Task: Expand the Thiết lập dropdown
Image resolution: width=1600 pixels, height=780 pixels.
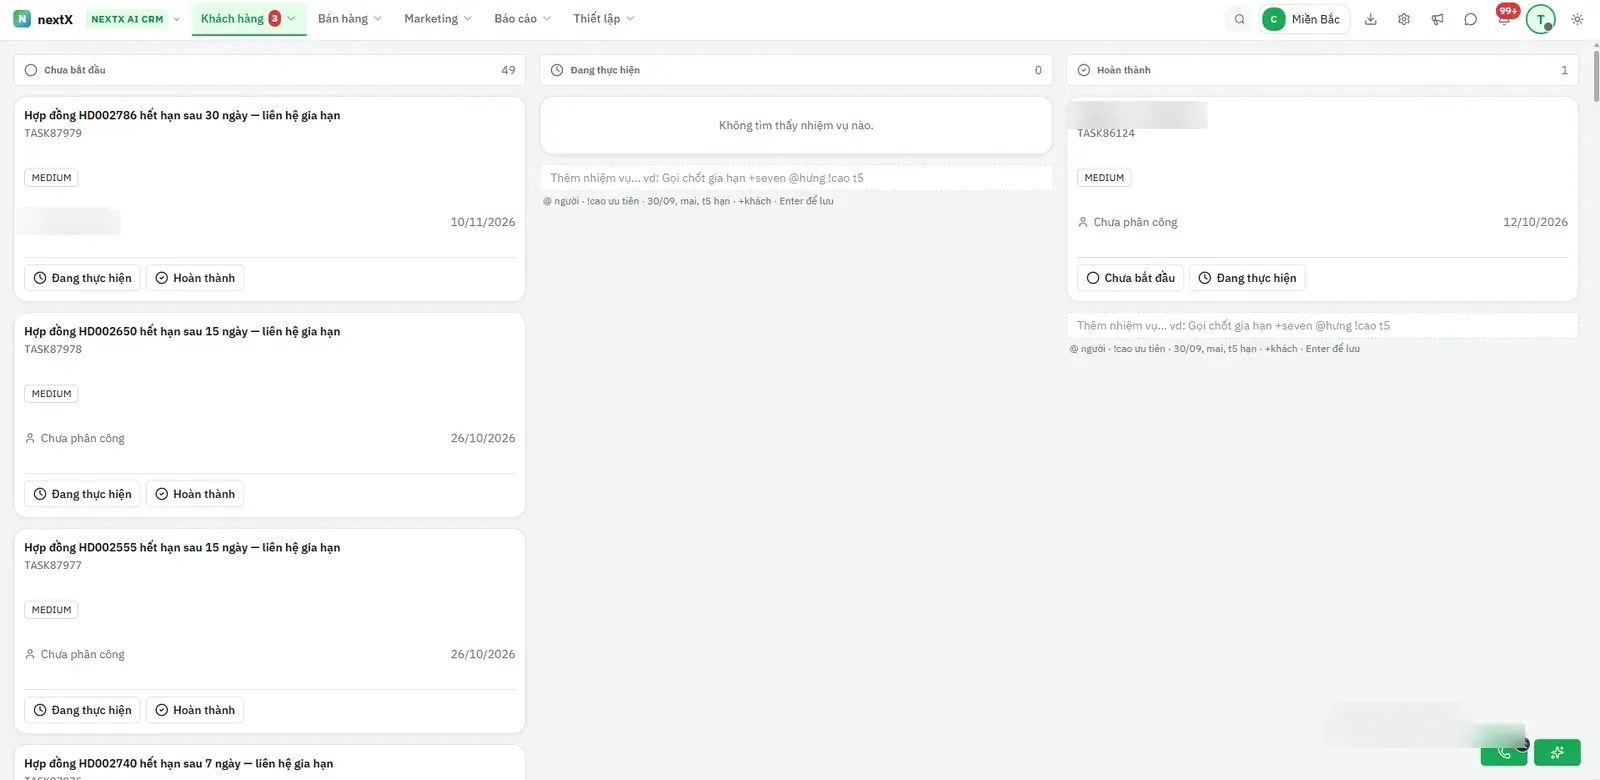Action: [x=603, y=19]
